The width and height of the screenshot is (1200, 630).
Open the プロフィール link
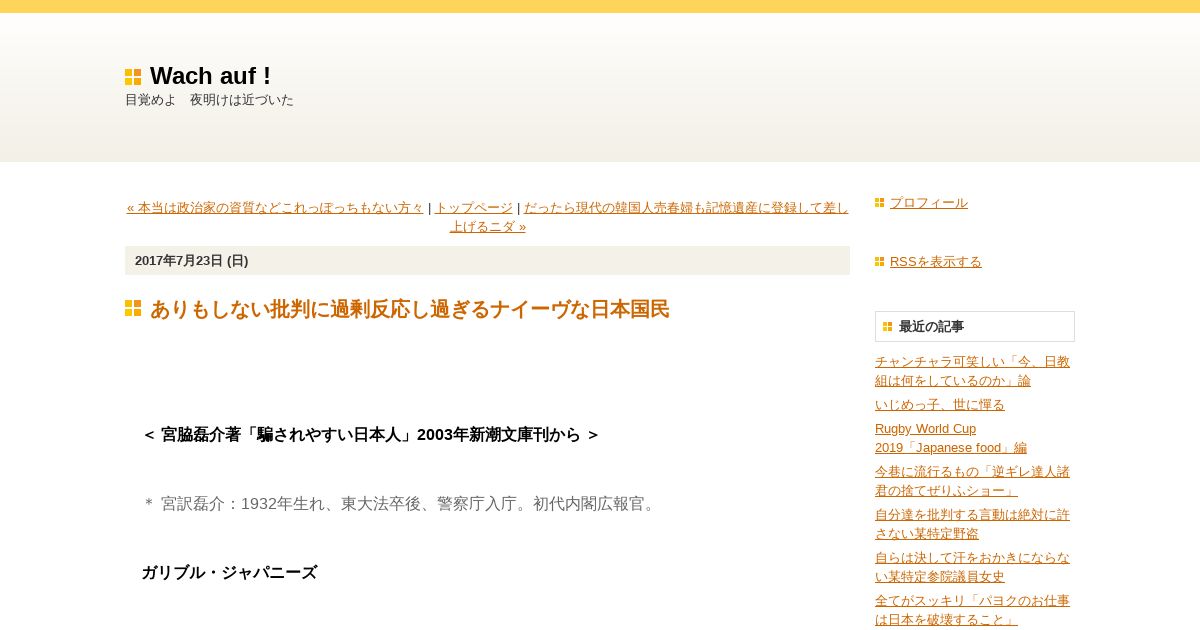[929, 203]
